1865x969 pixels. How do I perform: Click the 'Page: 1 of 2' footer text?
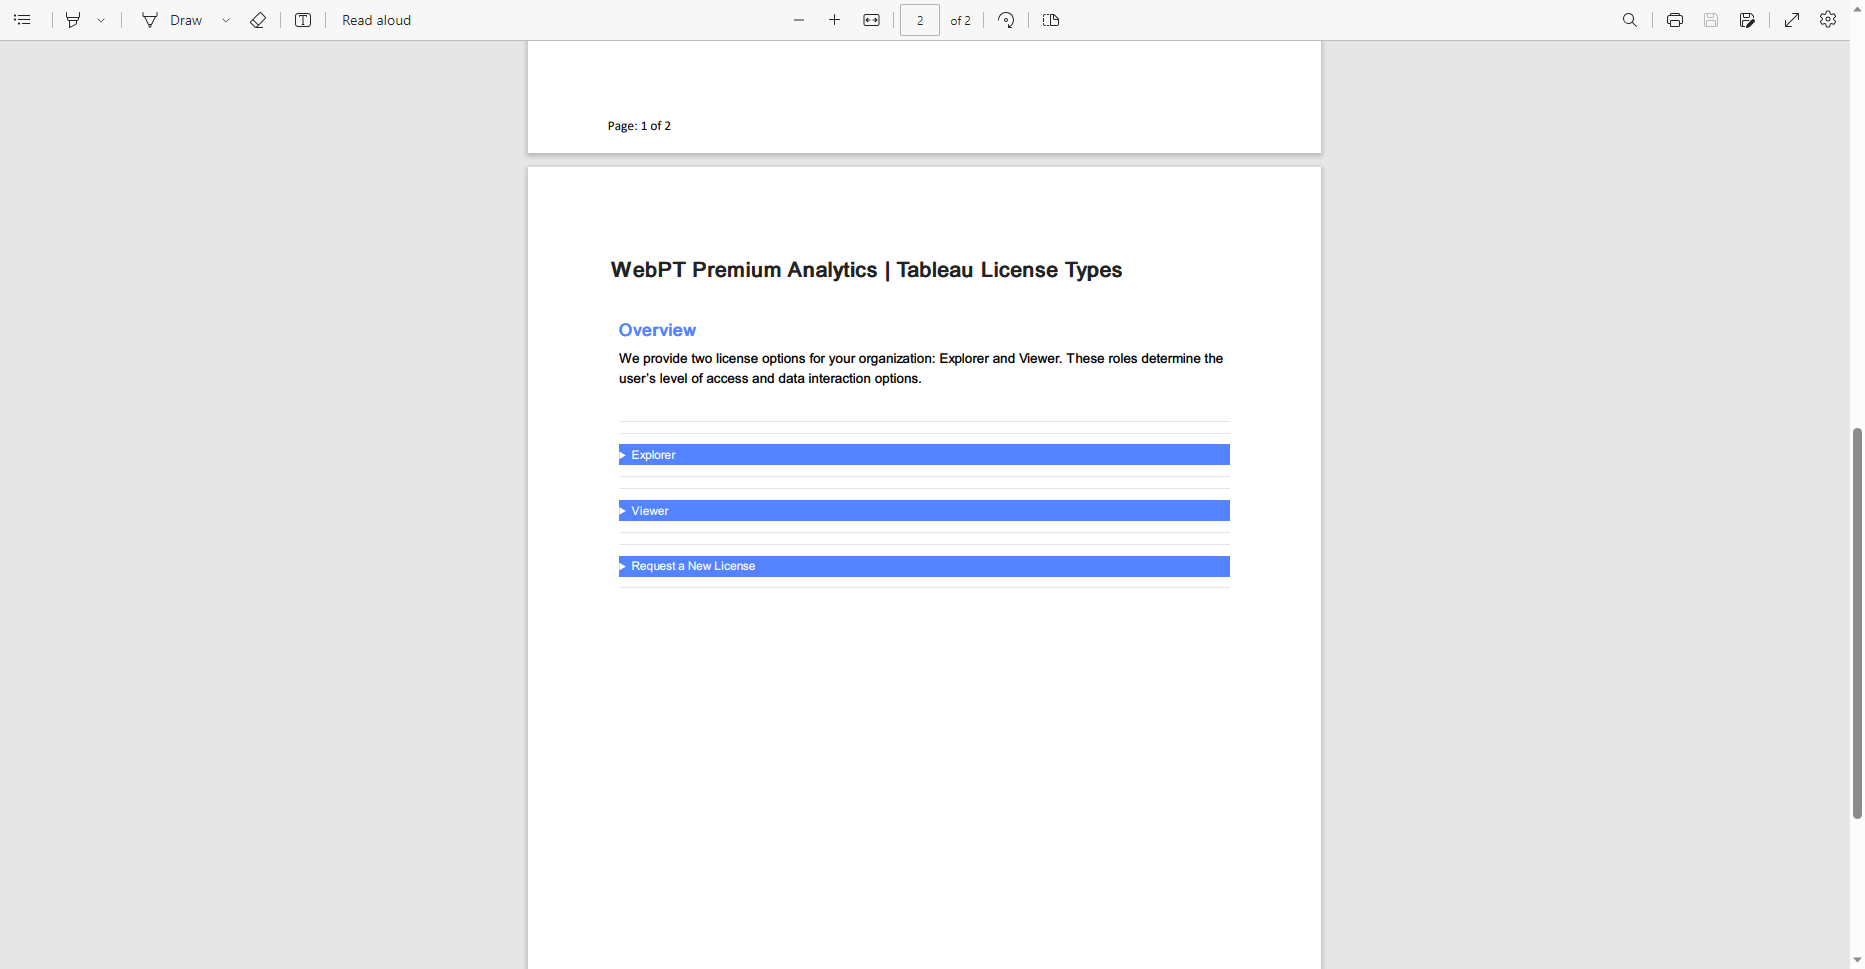click(x=639, y=126)
